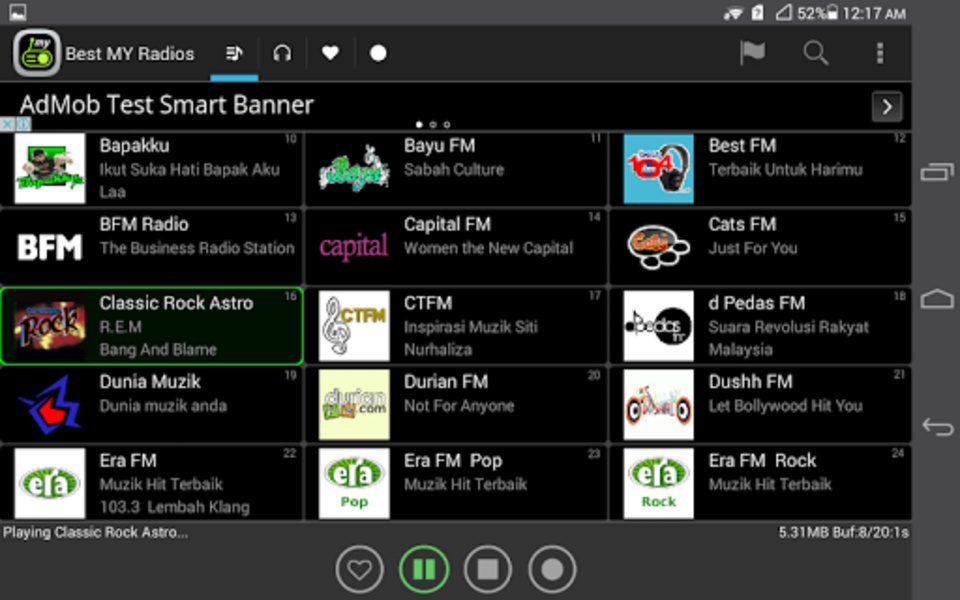960x600 pixels.
Task: Select the station list music-note tab
Action: [x=234, y=53]
